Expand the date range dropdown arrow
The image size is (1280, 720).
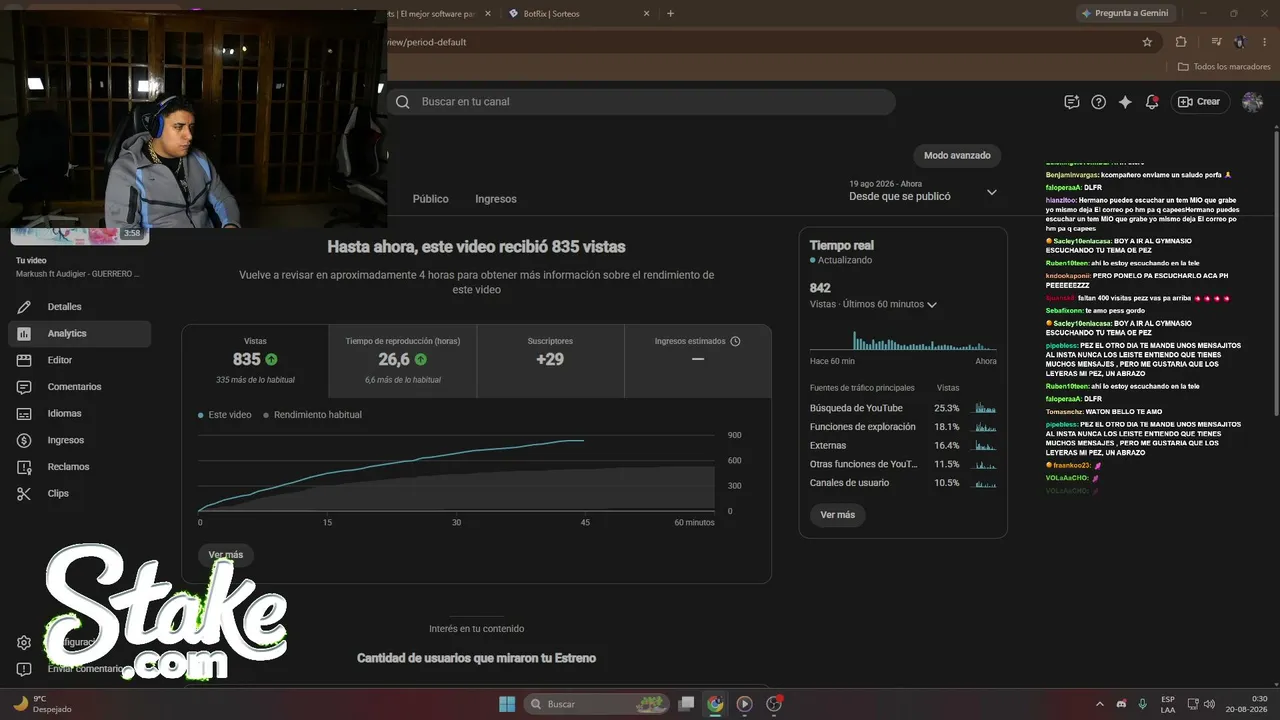click(992, 192)
